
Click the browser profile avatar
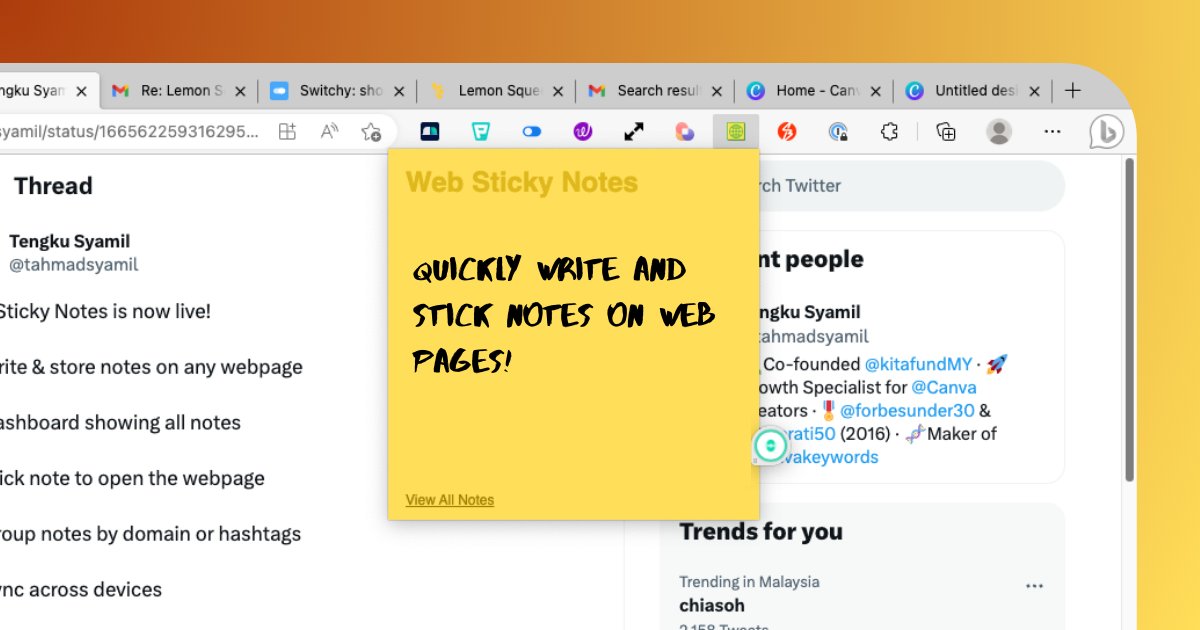pos(998,131)
